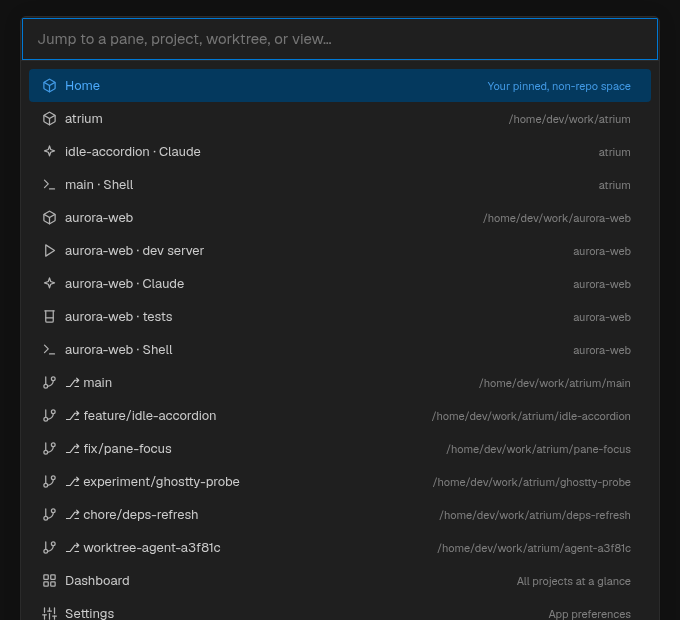The height and width of the screenshot is (620, 680).
Task: Switch to fix/pane-focus worktree
Action: 340,448
